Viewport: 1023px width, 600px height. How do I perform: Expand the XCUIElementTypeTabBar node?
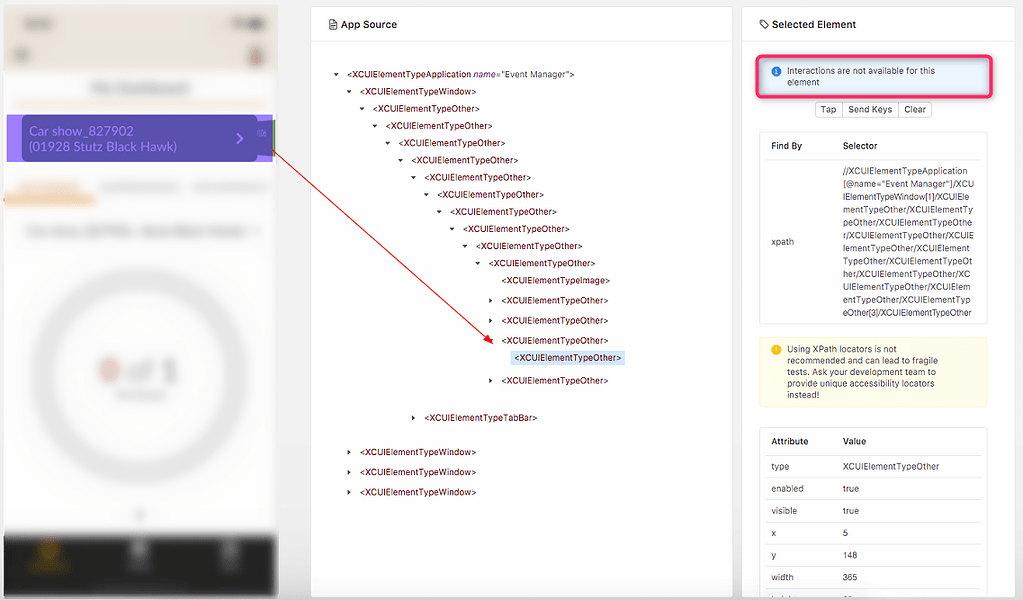click(x=413, y=417)
